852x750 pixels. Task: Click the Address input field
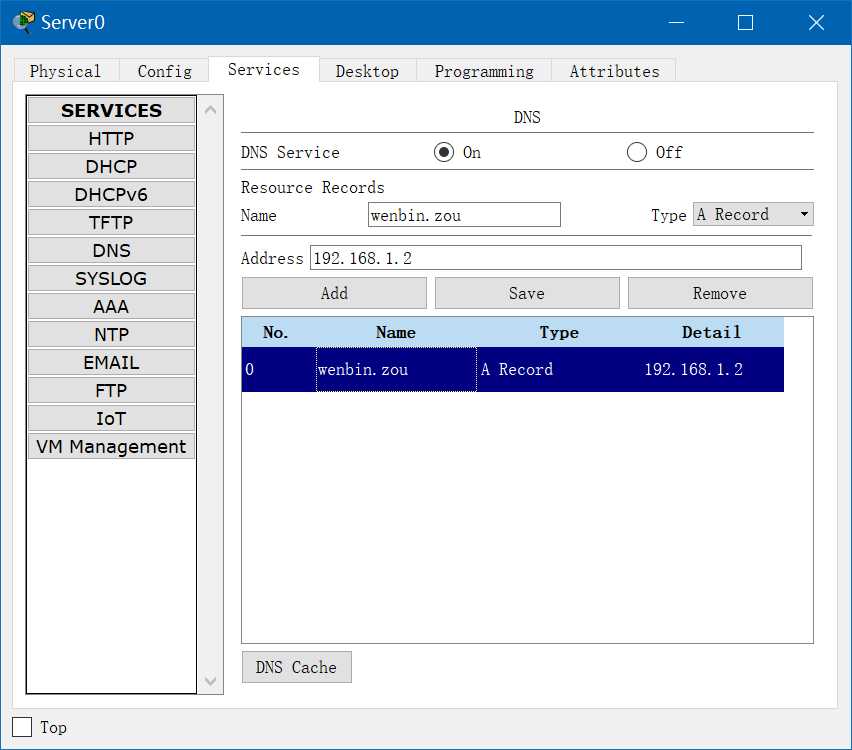555,257
